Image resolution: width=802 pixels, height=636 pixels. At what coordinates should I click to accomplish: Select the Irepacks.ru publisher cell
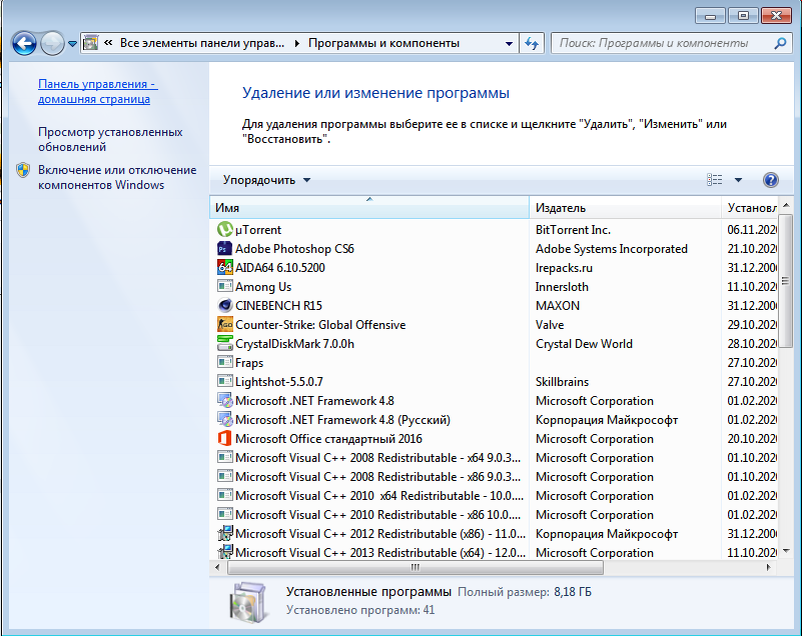click(x=564, y=268)
